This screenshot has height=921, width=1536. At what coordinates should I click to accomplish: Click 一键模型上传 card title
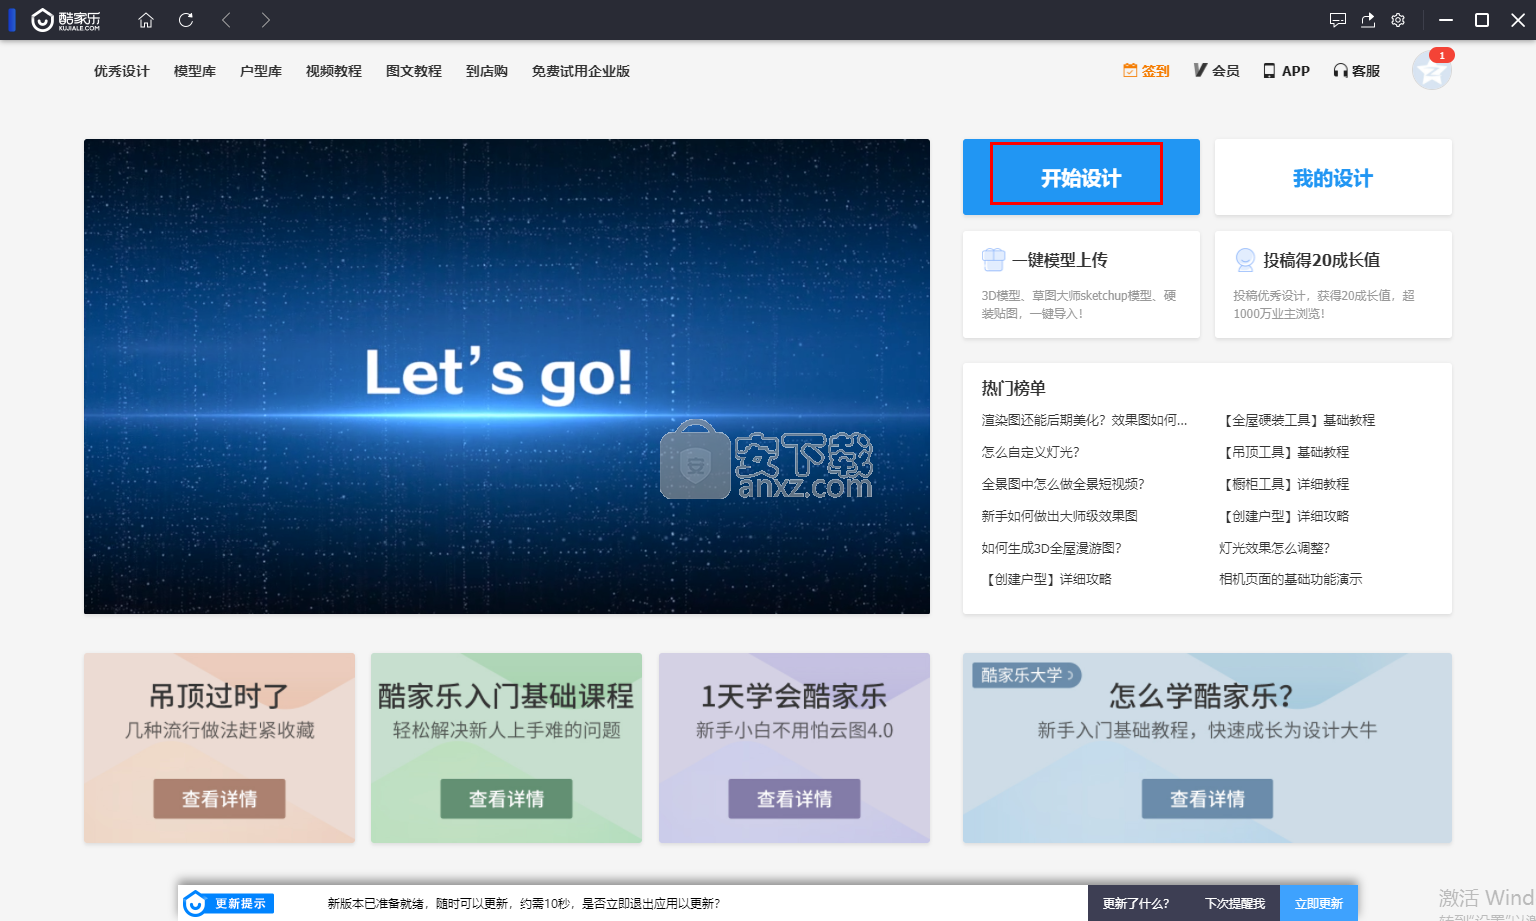pos(1060,260)
